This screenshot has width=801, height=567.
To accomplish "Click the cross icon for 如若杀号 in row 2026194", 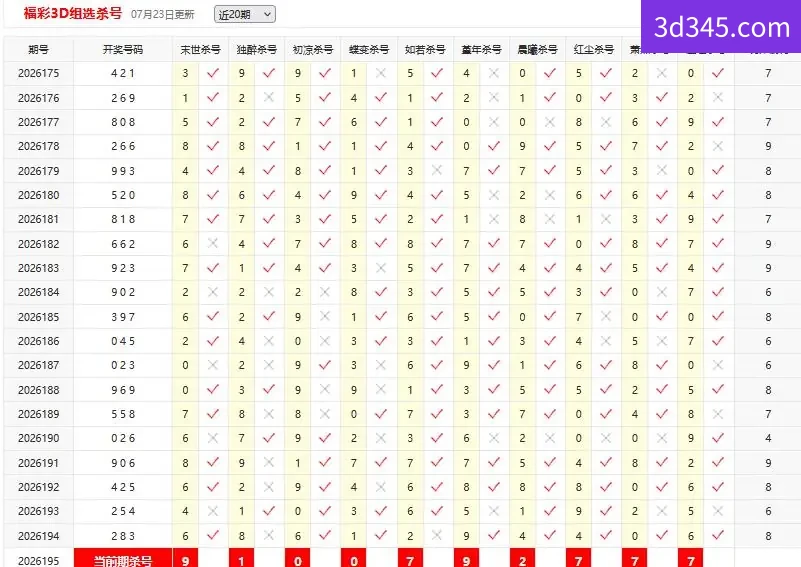I will pos(437,535).
